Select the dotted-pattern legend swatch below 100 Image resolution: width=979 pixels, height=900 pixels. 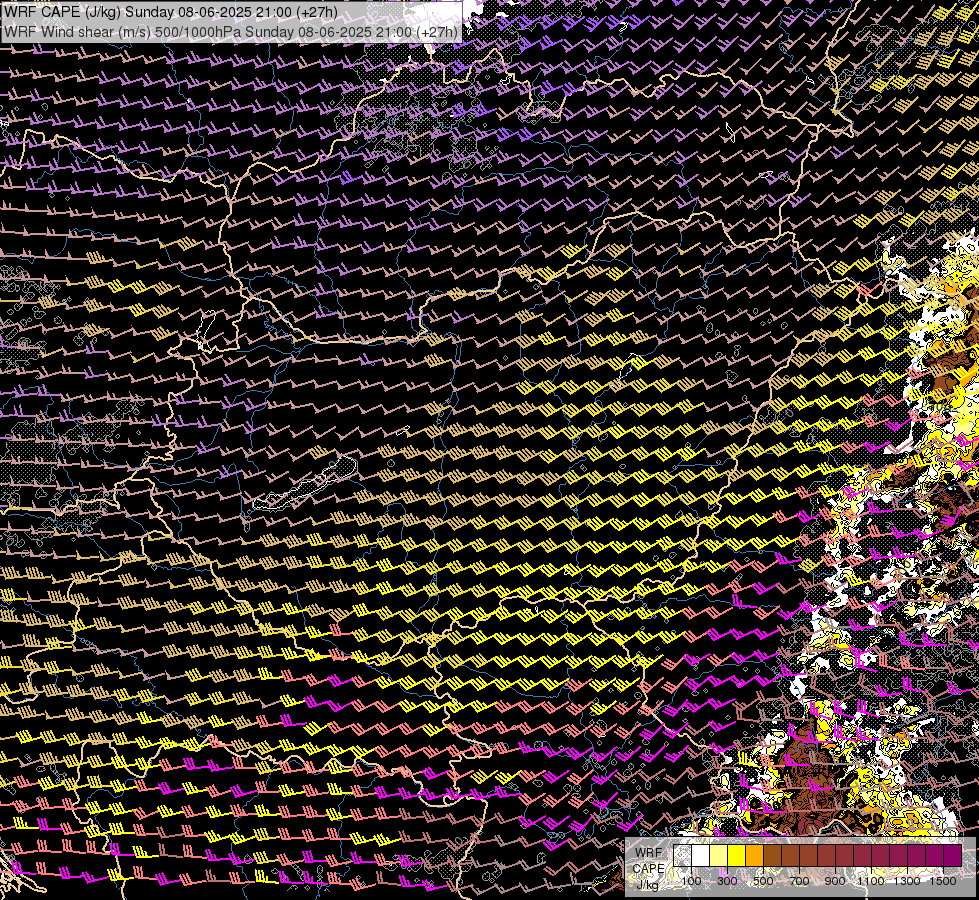(682, 856)
